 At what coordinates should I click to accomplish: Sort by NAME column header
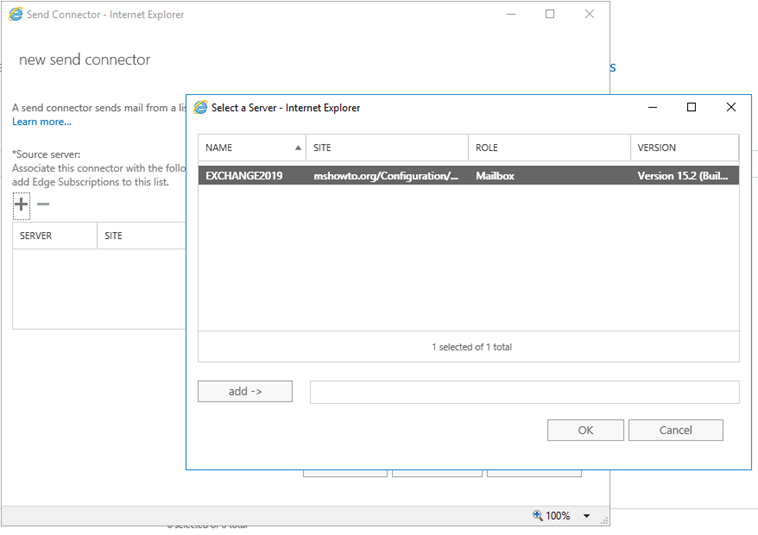click(x=252, y=147)
